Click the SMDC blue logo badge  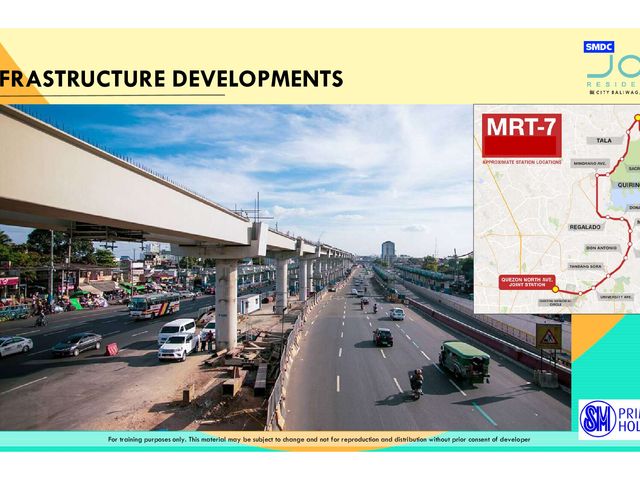coord(599,47)
